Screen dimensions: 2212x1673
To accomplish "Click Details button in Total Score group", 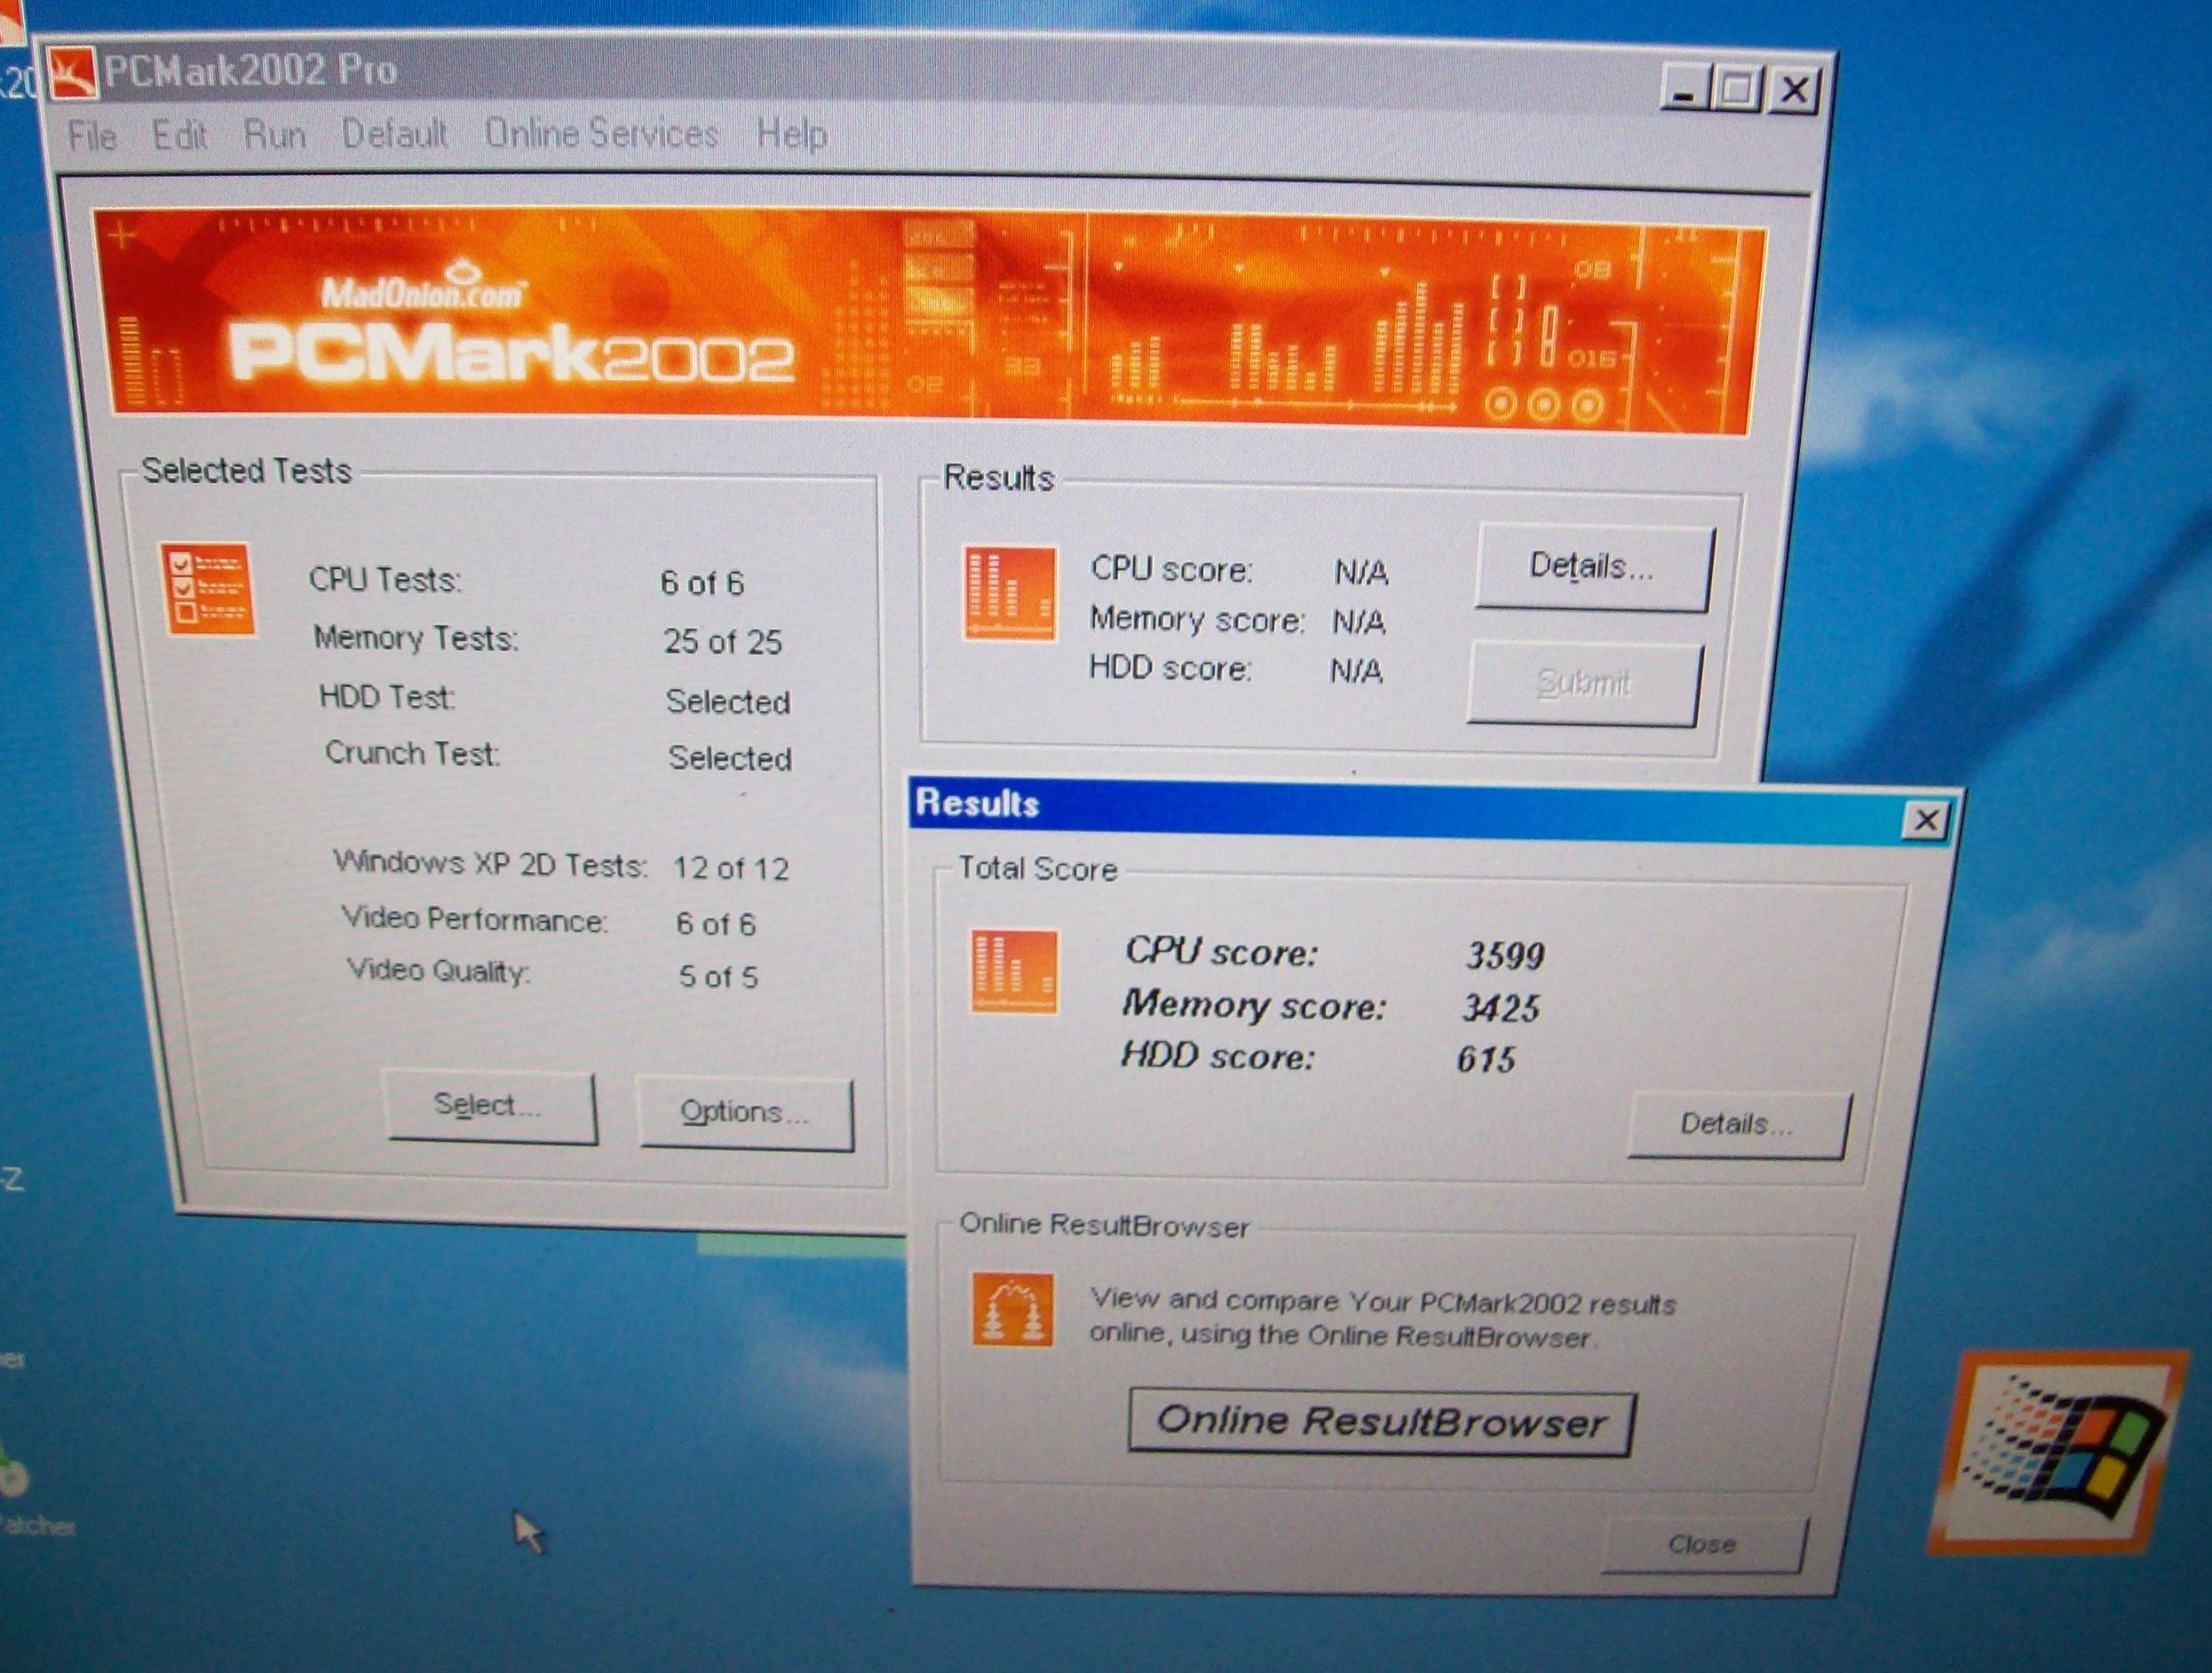I will 1738,1125.
